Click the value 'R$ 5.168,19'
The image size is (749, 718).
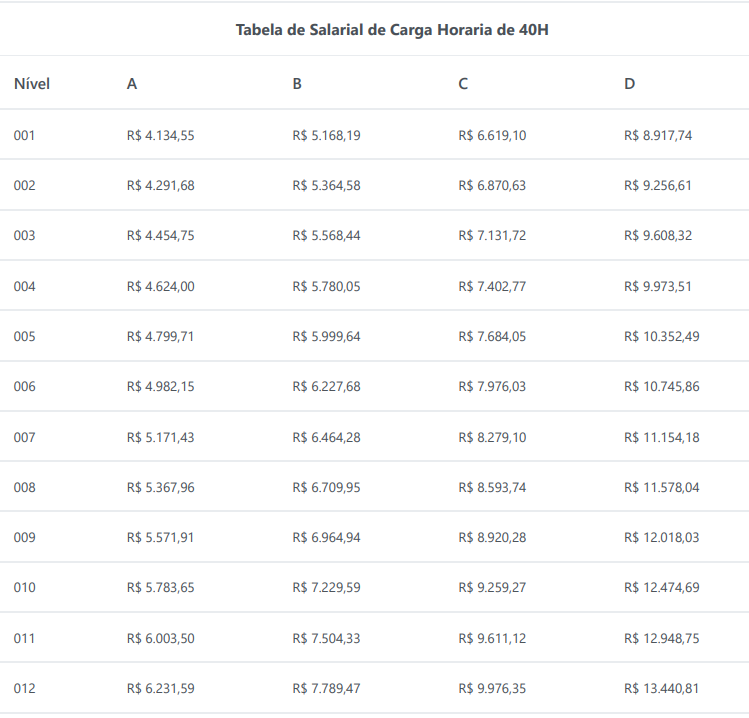[x=326, y=135]
